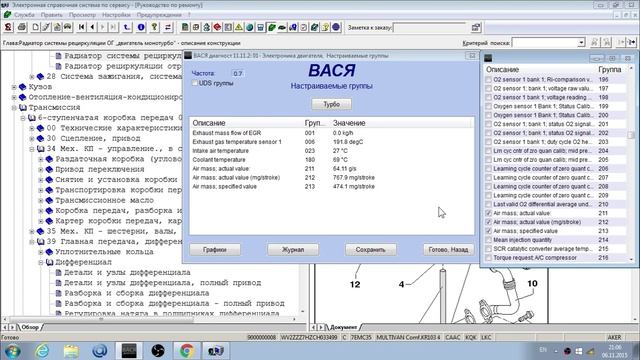Click the highlighted green leaf toolbar icon
Image resolution: width=640 pixels, height=360 pixels.
271,27
